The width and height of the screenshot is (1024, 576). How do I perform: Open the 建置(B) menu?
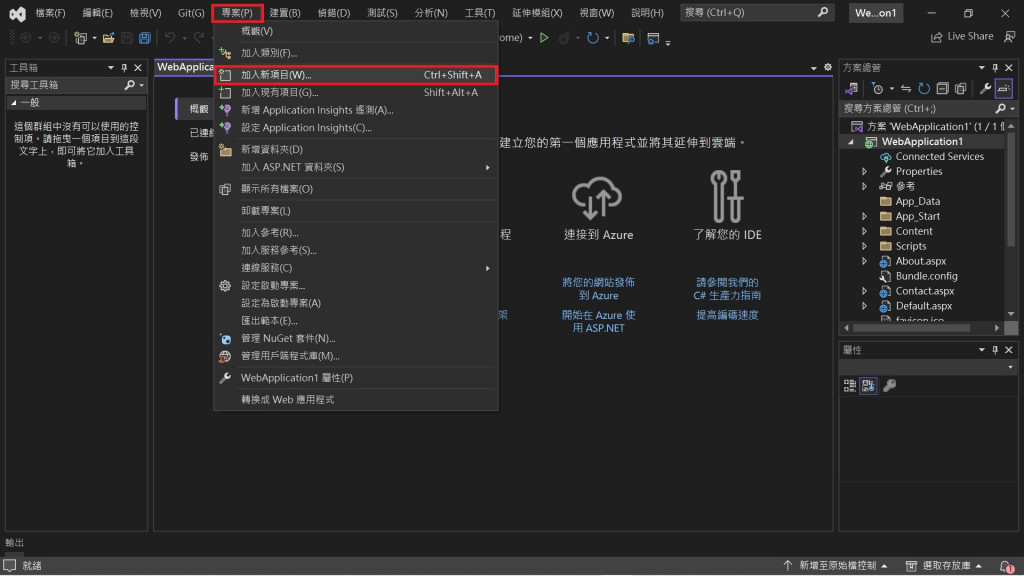pyautogui.click(x=285, y=13)
